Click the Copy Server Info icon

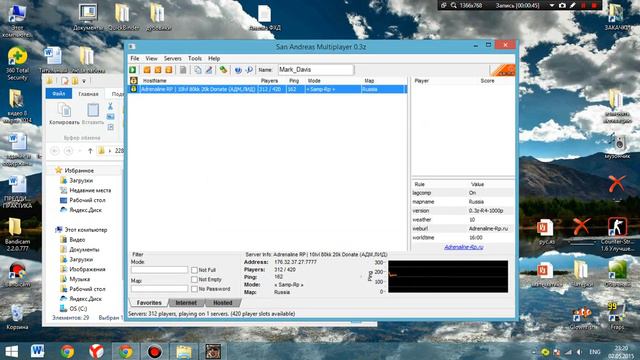coord(198,70)
